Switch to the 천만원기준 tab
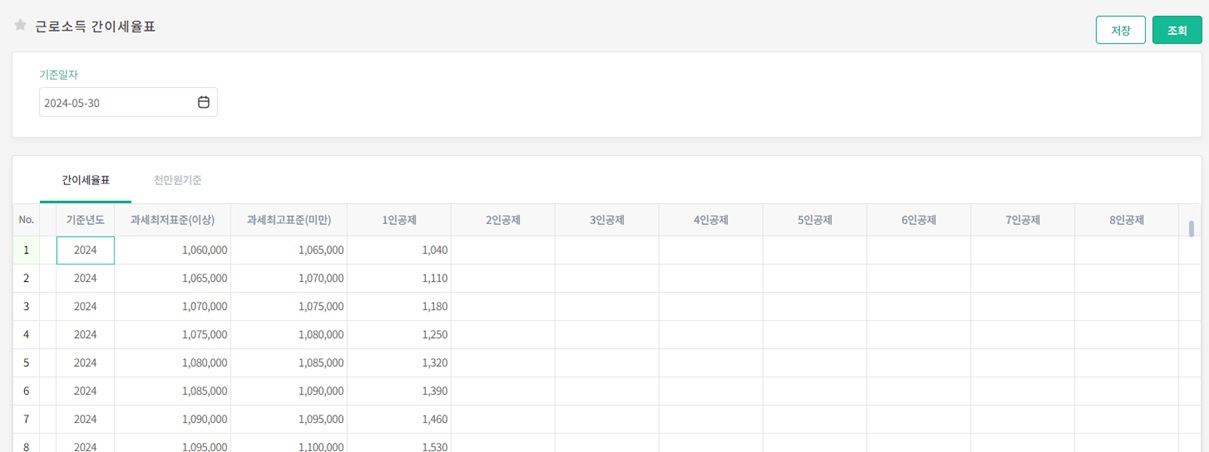This screenshot has height=452, width=1209. (x=178, y=180)
